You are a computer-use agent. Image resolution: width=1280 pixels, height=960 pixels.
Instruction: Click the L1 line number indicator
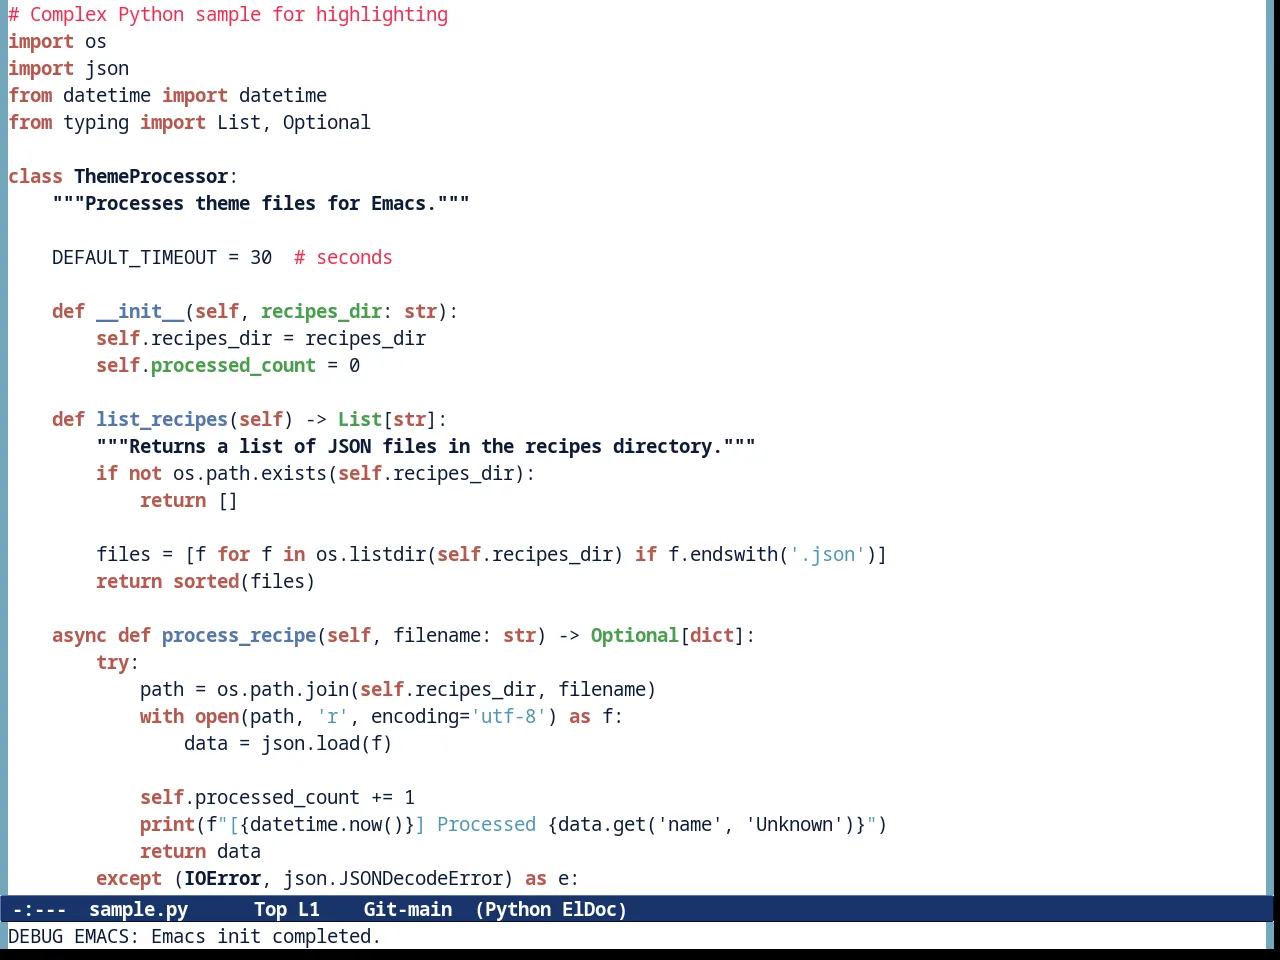point(309,909)
